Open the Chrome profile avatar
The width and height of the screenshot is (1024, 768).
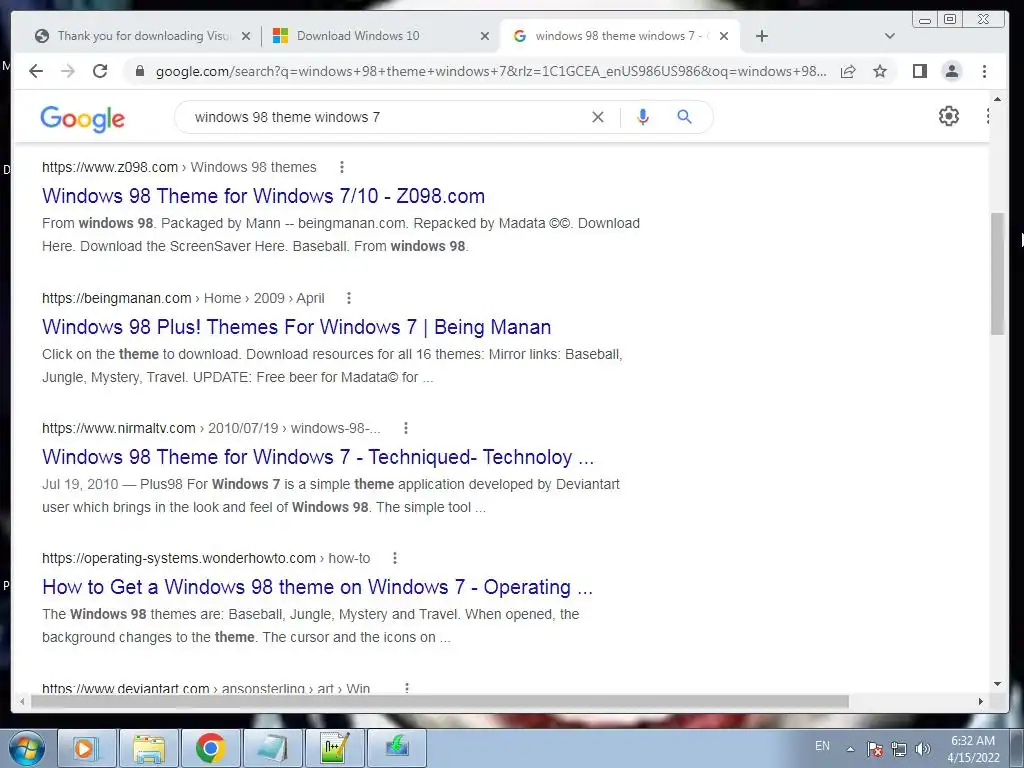[x=952, y=71]
